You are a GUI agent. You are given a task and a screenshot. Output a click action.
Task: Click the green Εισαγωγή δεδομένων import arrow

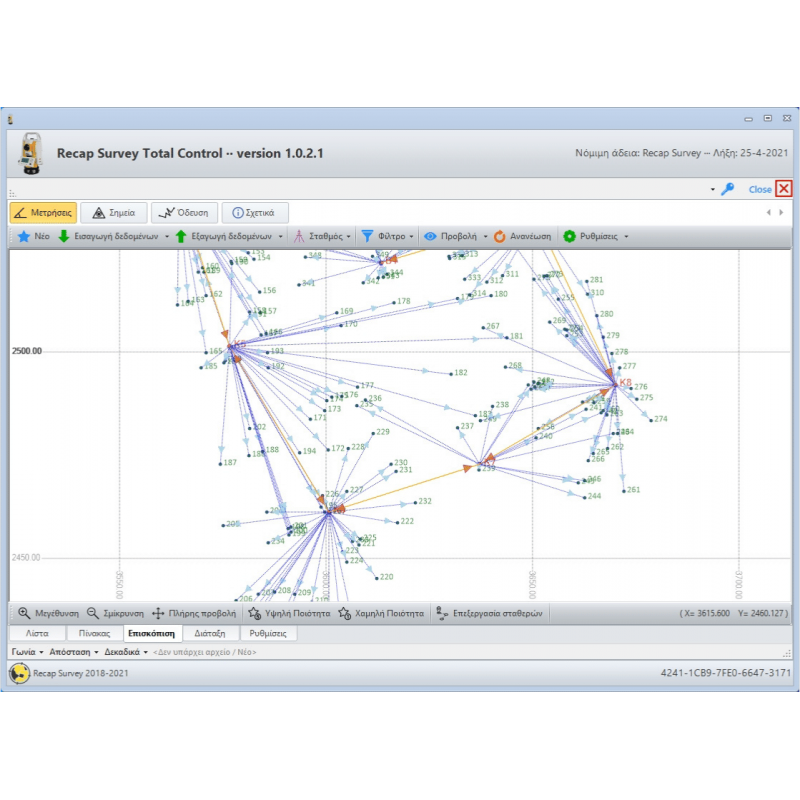click(x=64, y=237)
